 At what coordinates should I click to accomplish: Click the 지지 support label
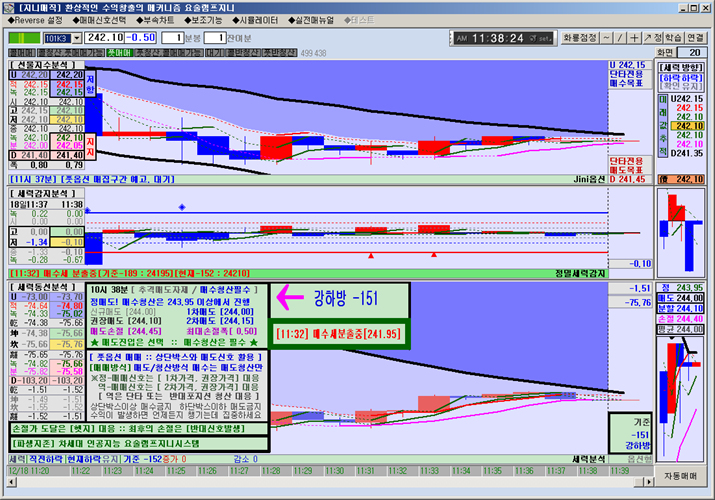(x=90, y=146)
